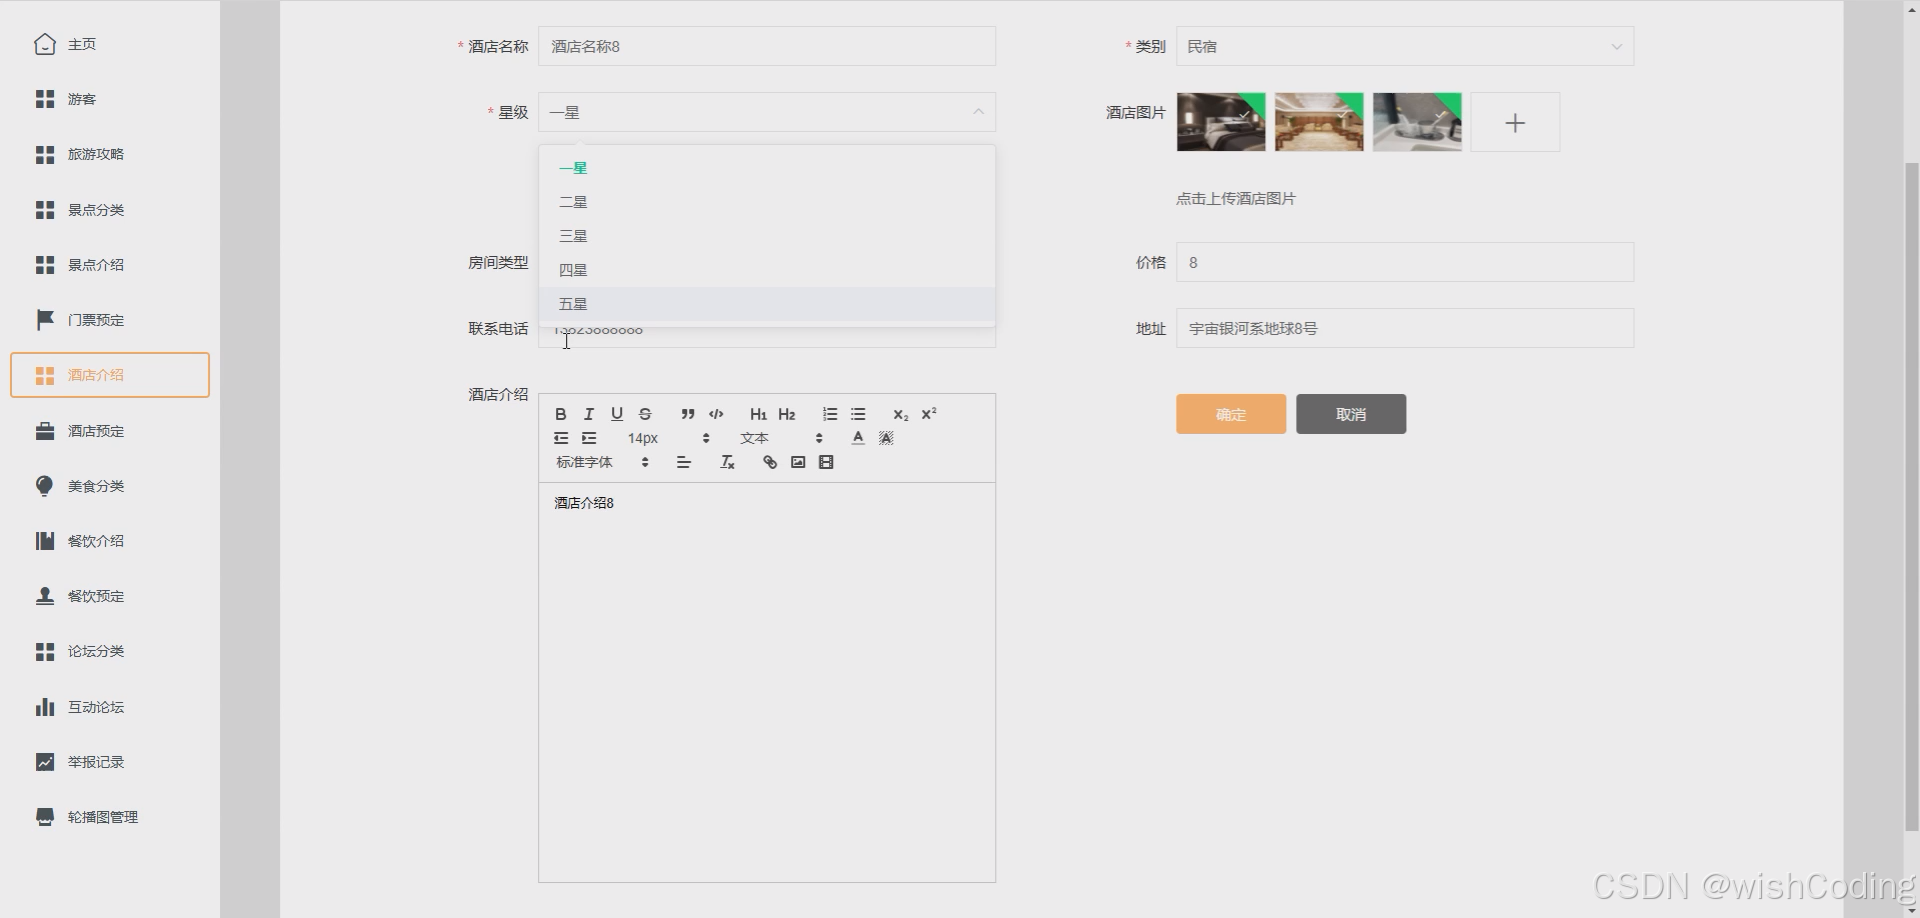Go to 主页 in the sidebar
1920x918 pixels.
[110, 44]
